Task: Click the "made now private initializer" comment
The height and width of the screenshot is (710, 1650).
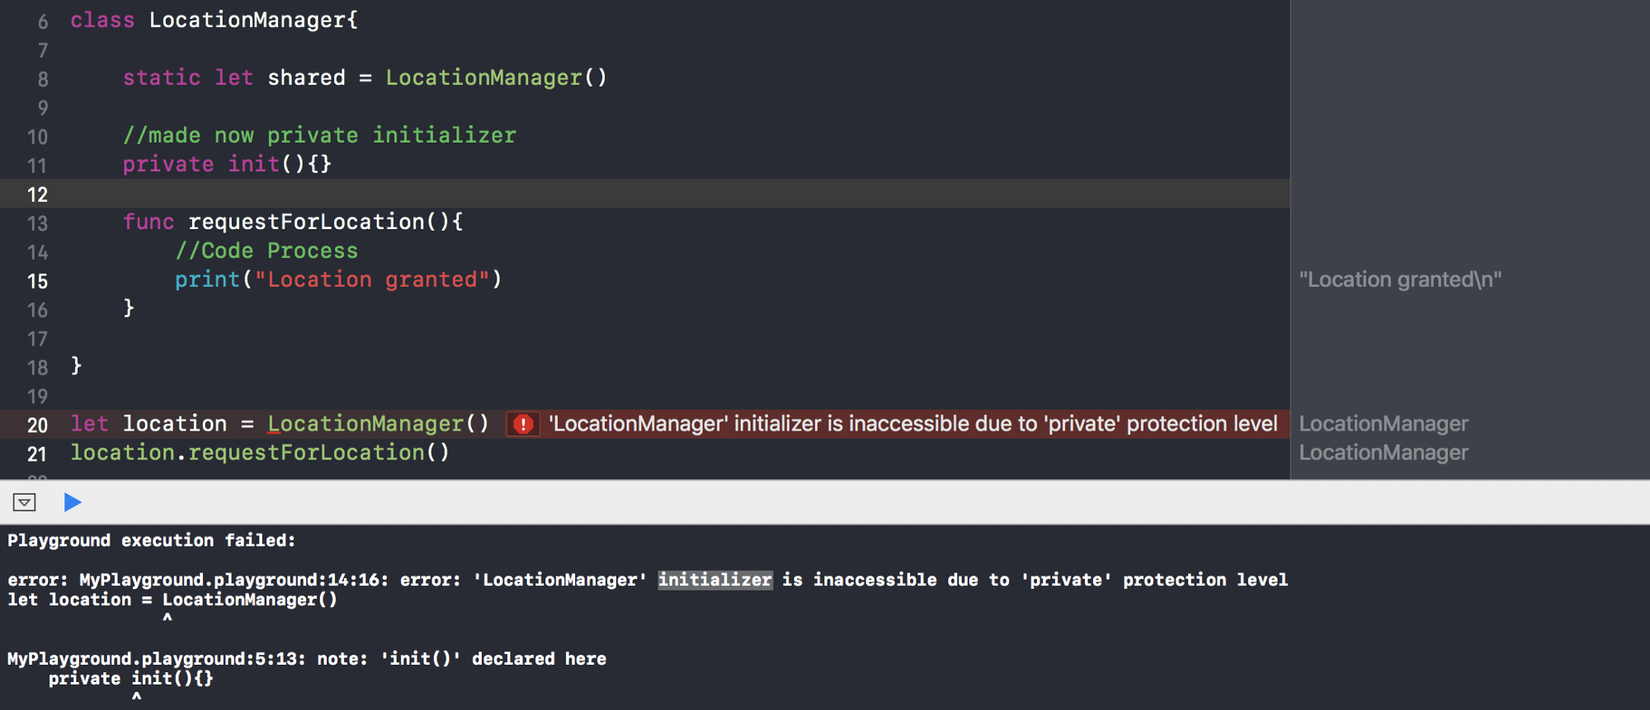Action: [319, 135]
